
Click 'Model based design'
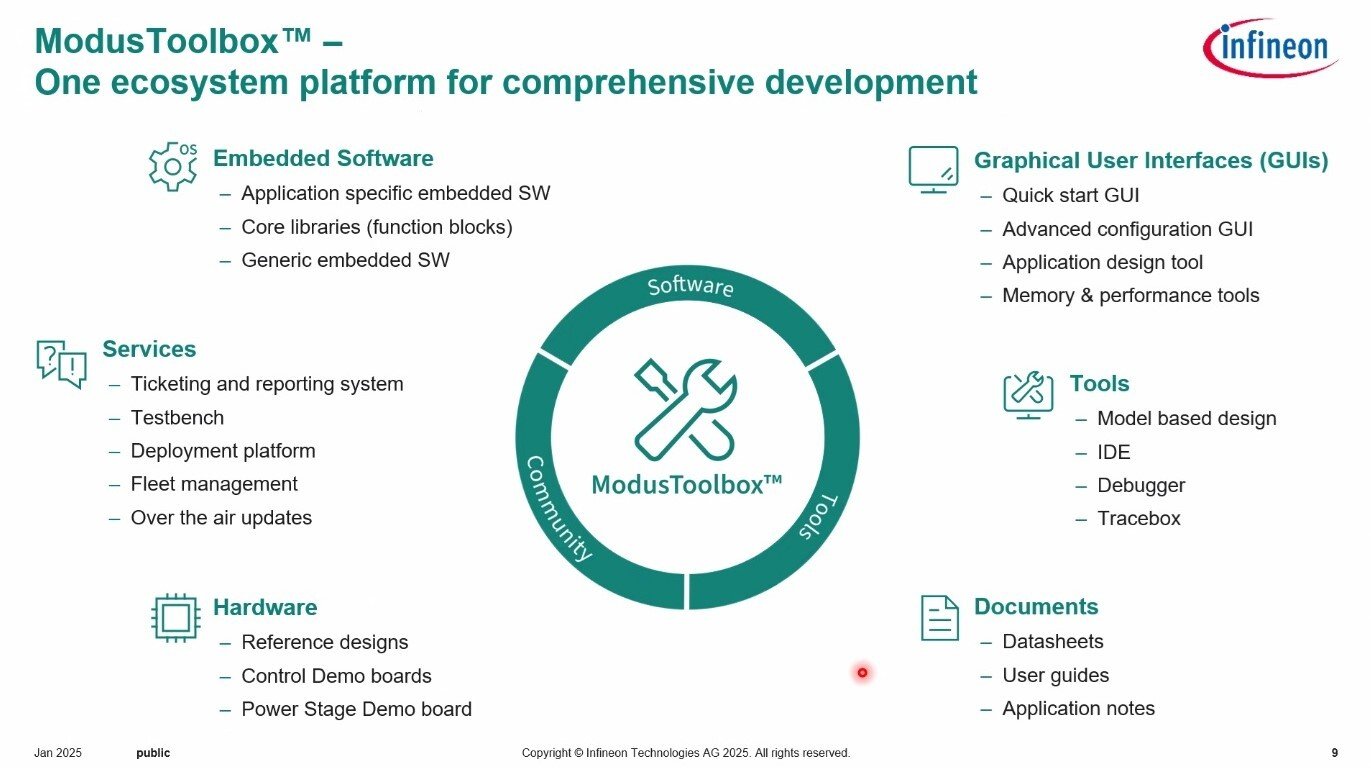[x=1187, y=418]
